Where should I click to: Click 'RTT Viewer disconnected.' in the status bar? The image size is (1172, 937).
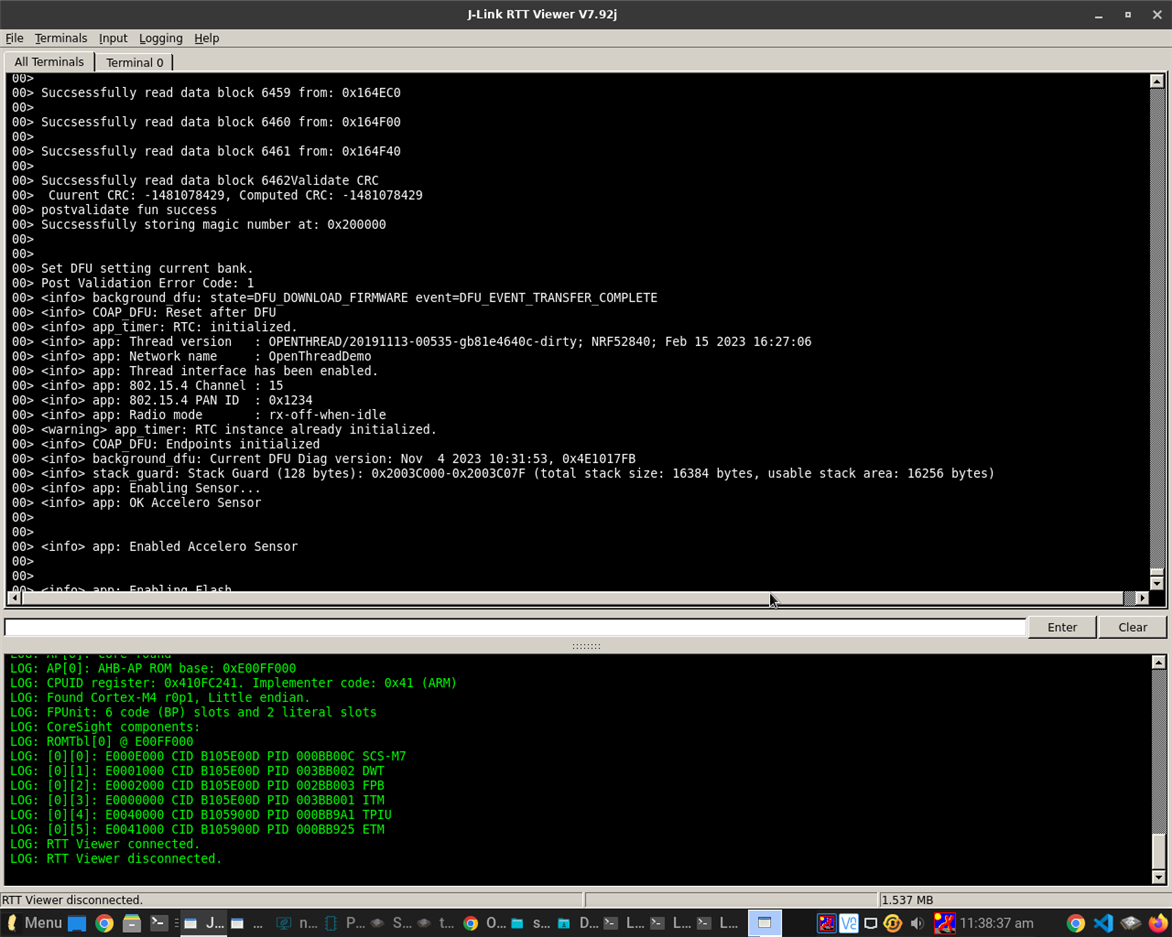tap(72, 900)
